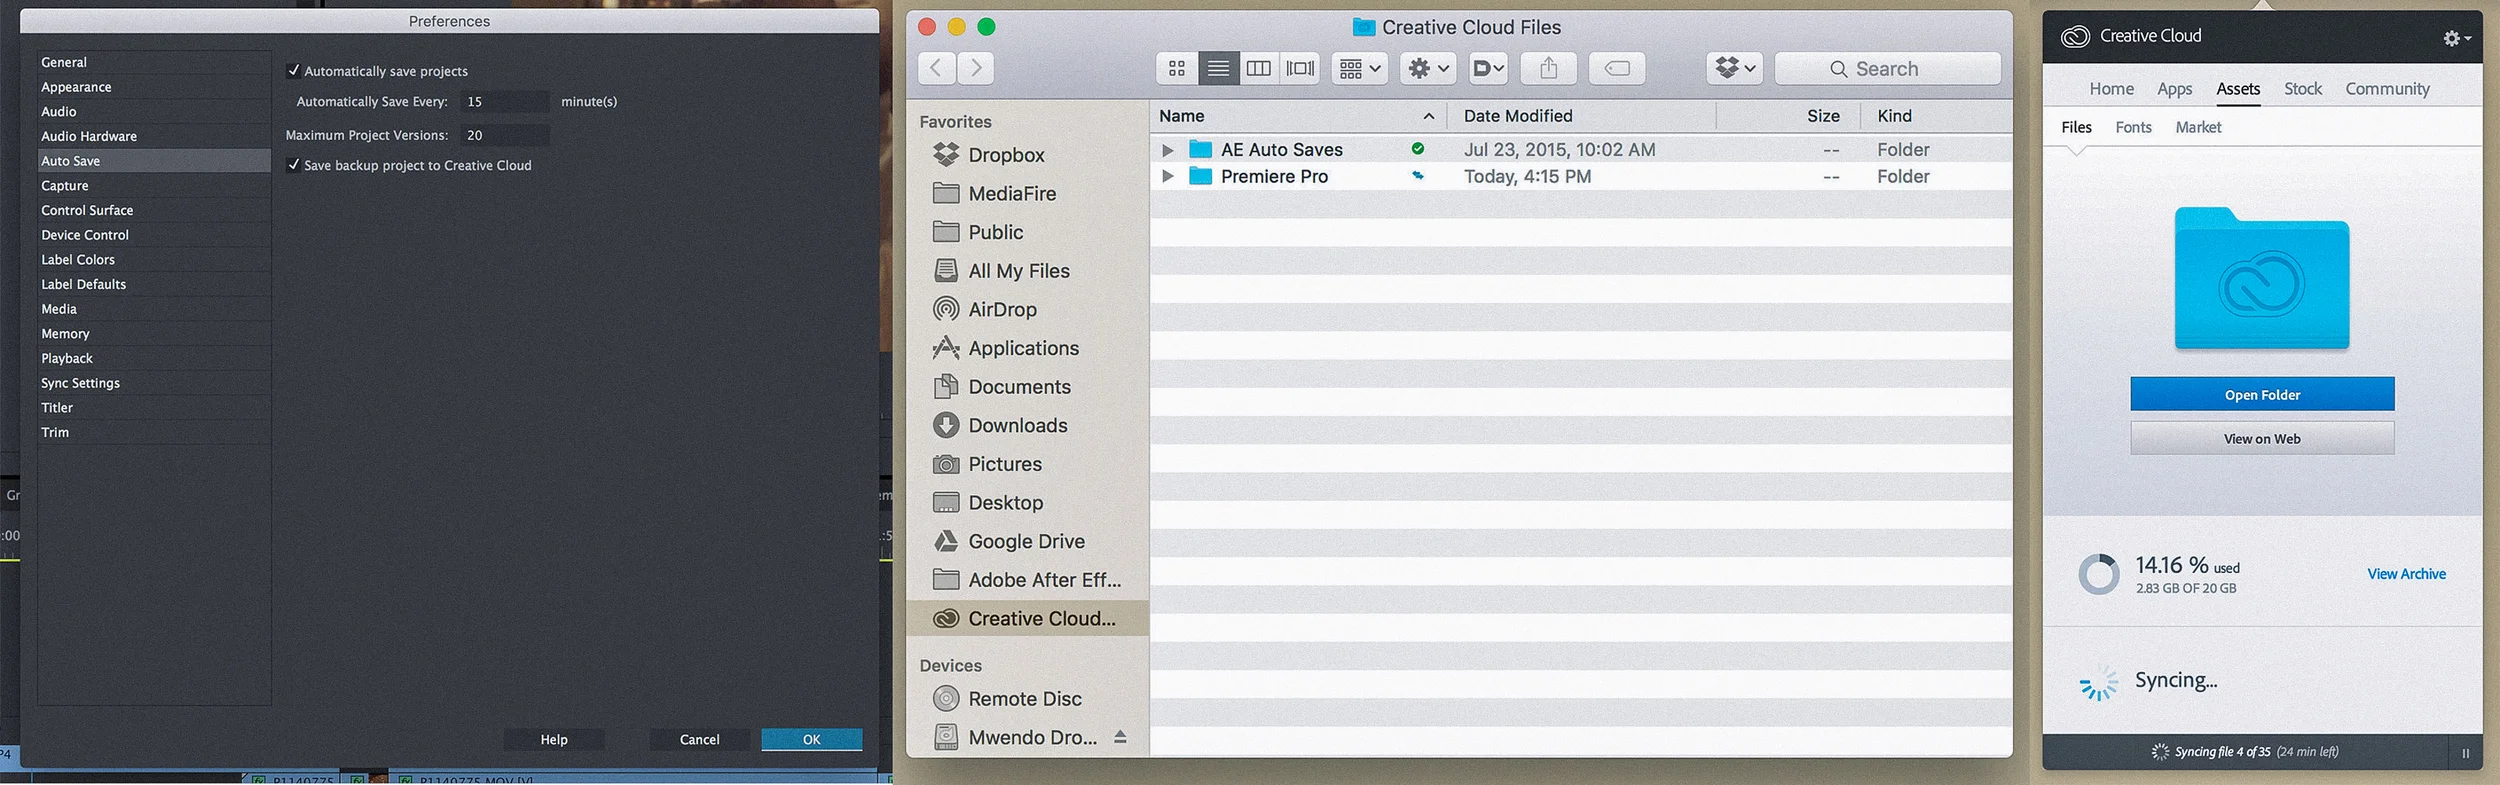2500x785 pixels.
Task: Click View on Web button
Action: [2262, 438]
